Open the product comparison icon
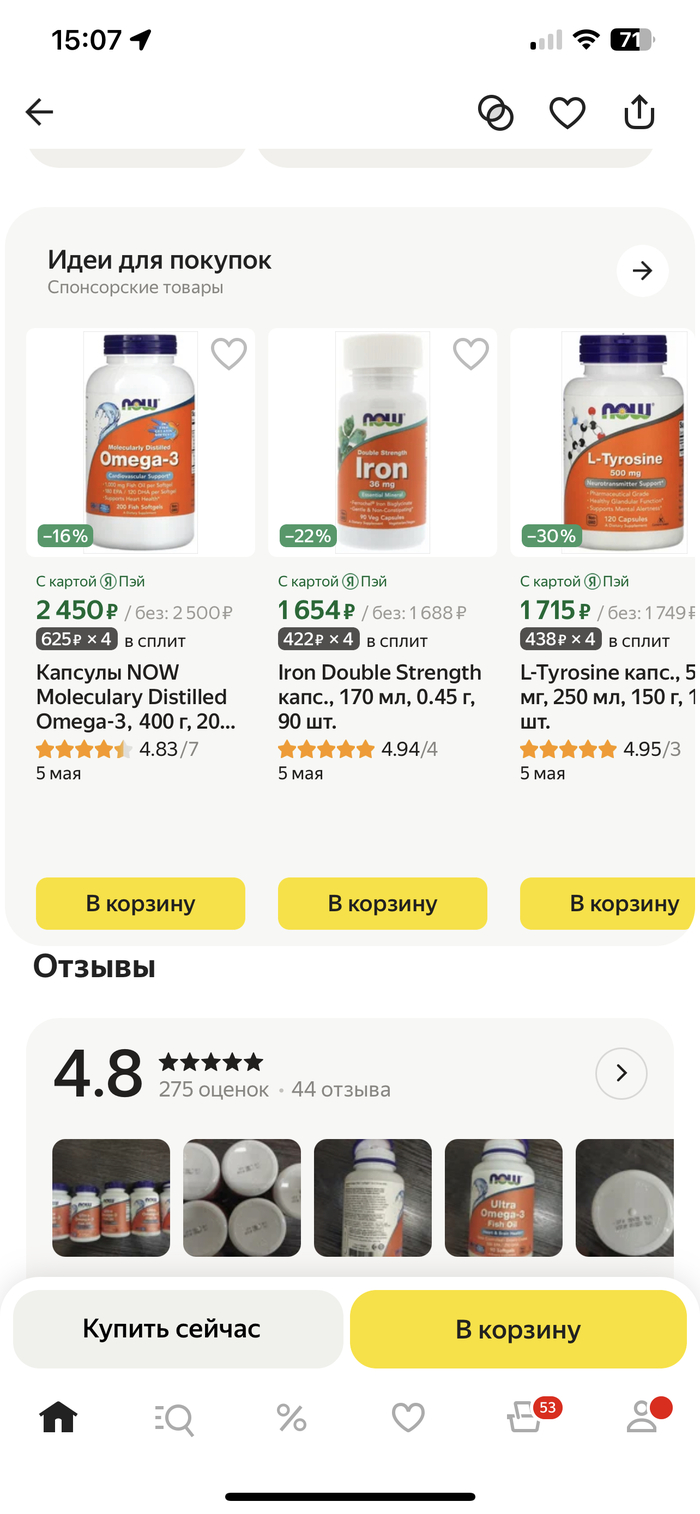This screenshot has height=1514, width=700. [x=495, y=112]
